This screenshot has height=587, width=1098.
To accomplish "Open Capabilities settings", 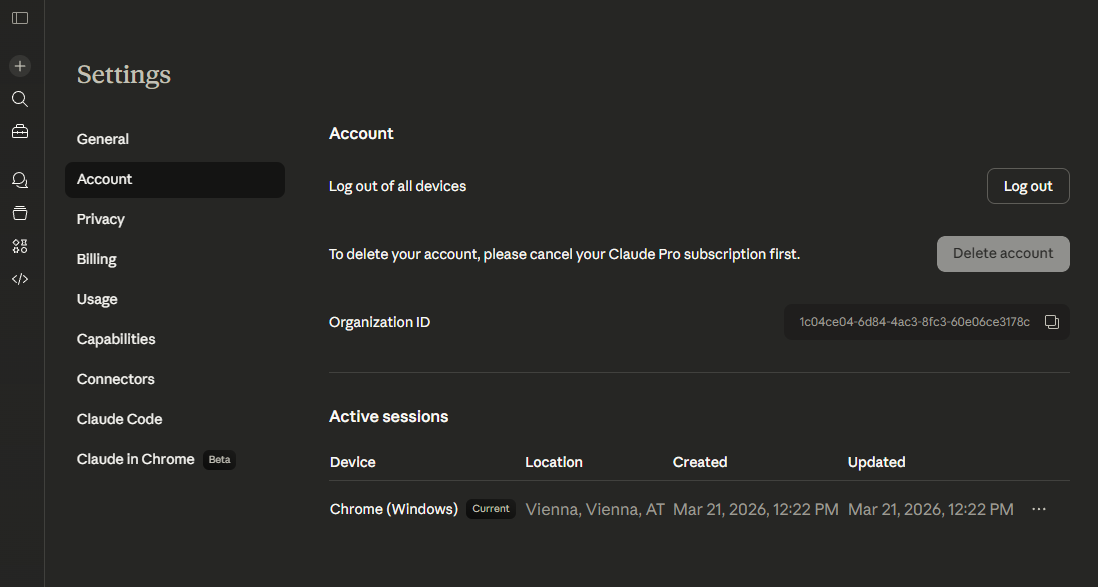I will pyautogui.click(x=116, y=339).
